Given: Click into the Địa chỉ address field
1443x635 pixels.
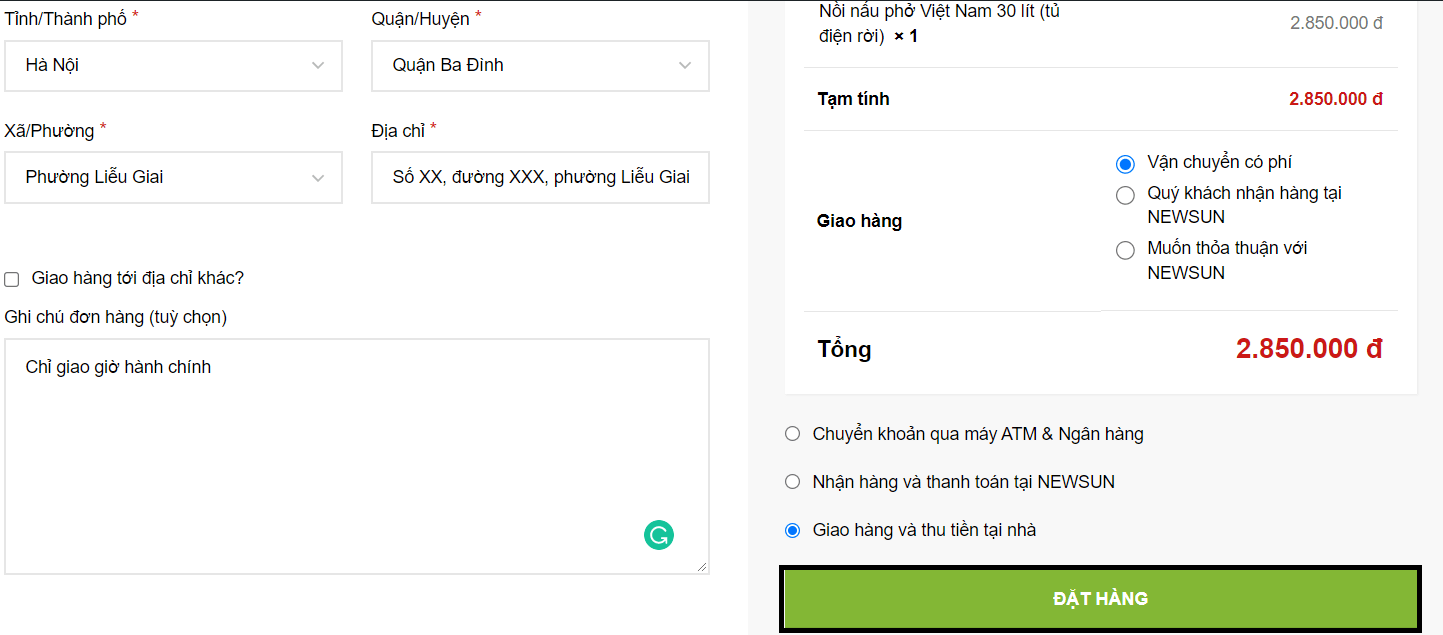Looking at the screenshot, I should pyautogui.click(x=540, y=178).
